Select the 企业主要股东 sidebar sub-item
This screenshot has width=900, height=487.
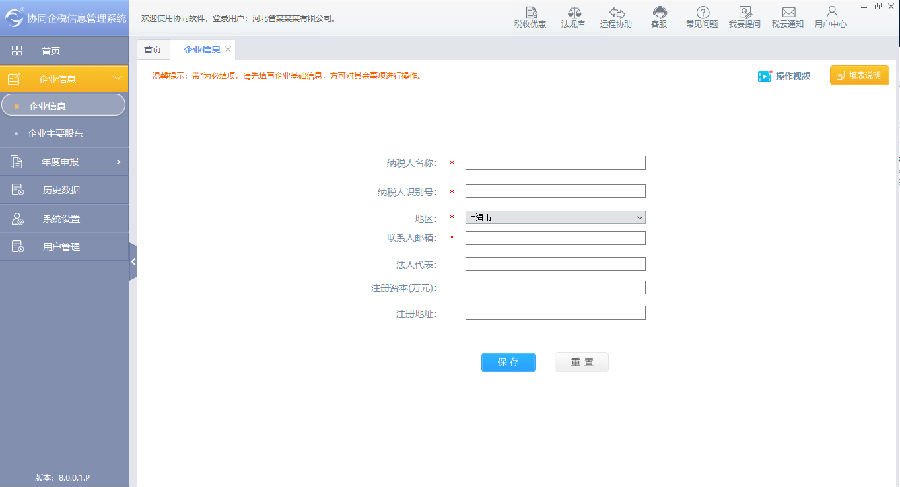click(x=64, y=133)
